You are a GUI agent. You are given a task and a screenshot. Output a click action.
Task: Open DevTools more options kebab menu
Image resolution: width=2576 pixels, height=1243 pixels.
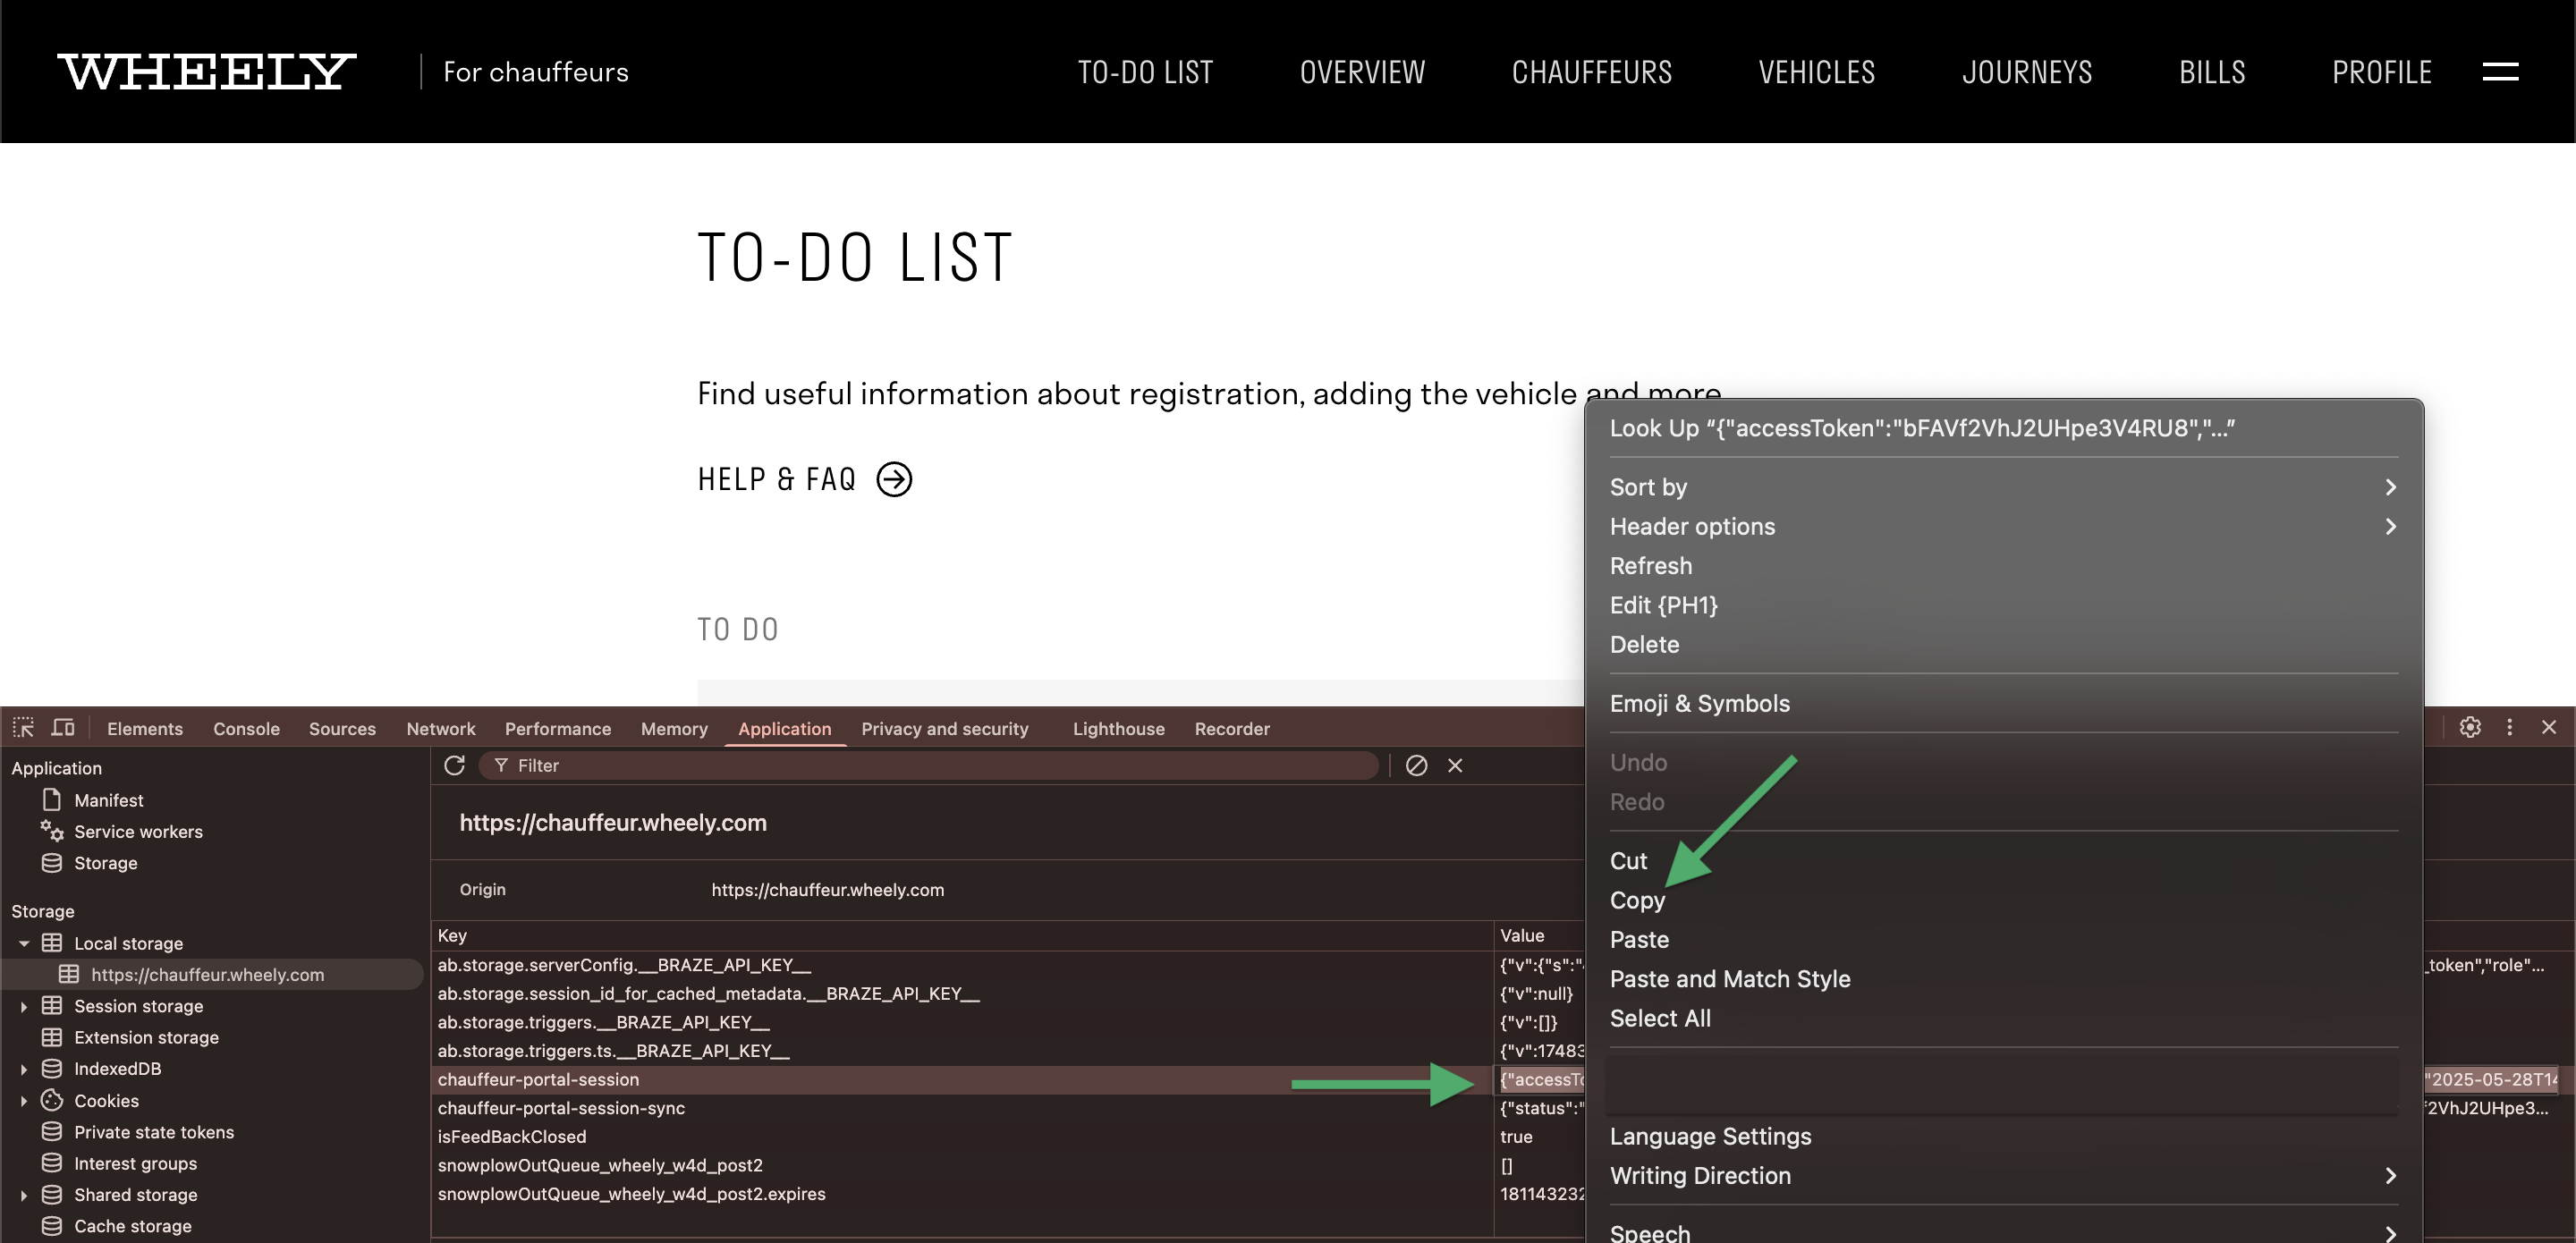point(2509,727)
